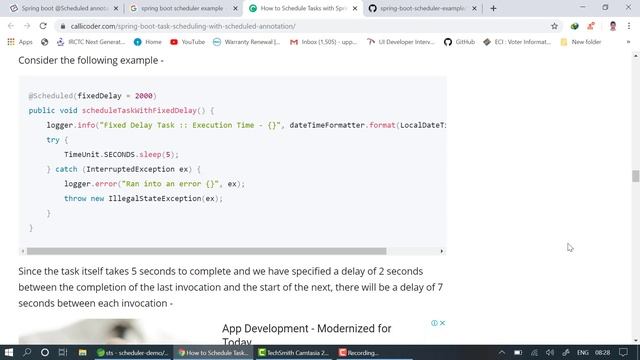
Task: Show hidden system tray icons
Action: (502, 352)
